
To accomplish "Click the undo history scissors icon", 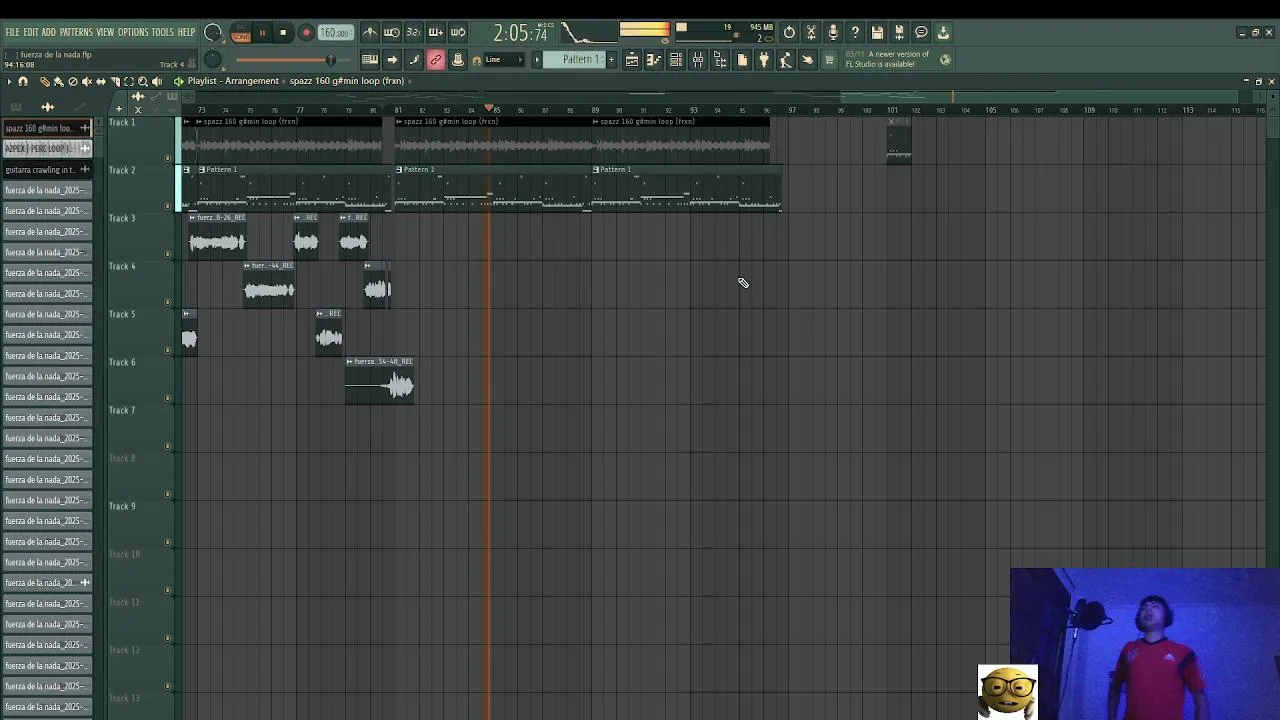I will pyautogui.click(x=811, y=32).
